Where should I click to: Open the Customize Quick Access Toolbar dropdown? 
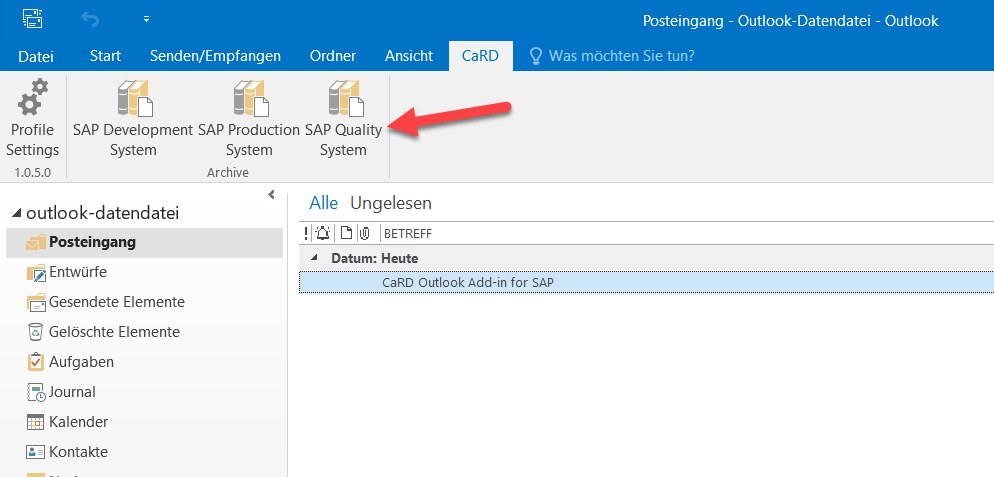(x=146, y=20)
